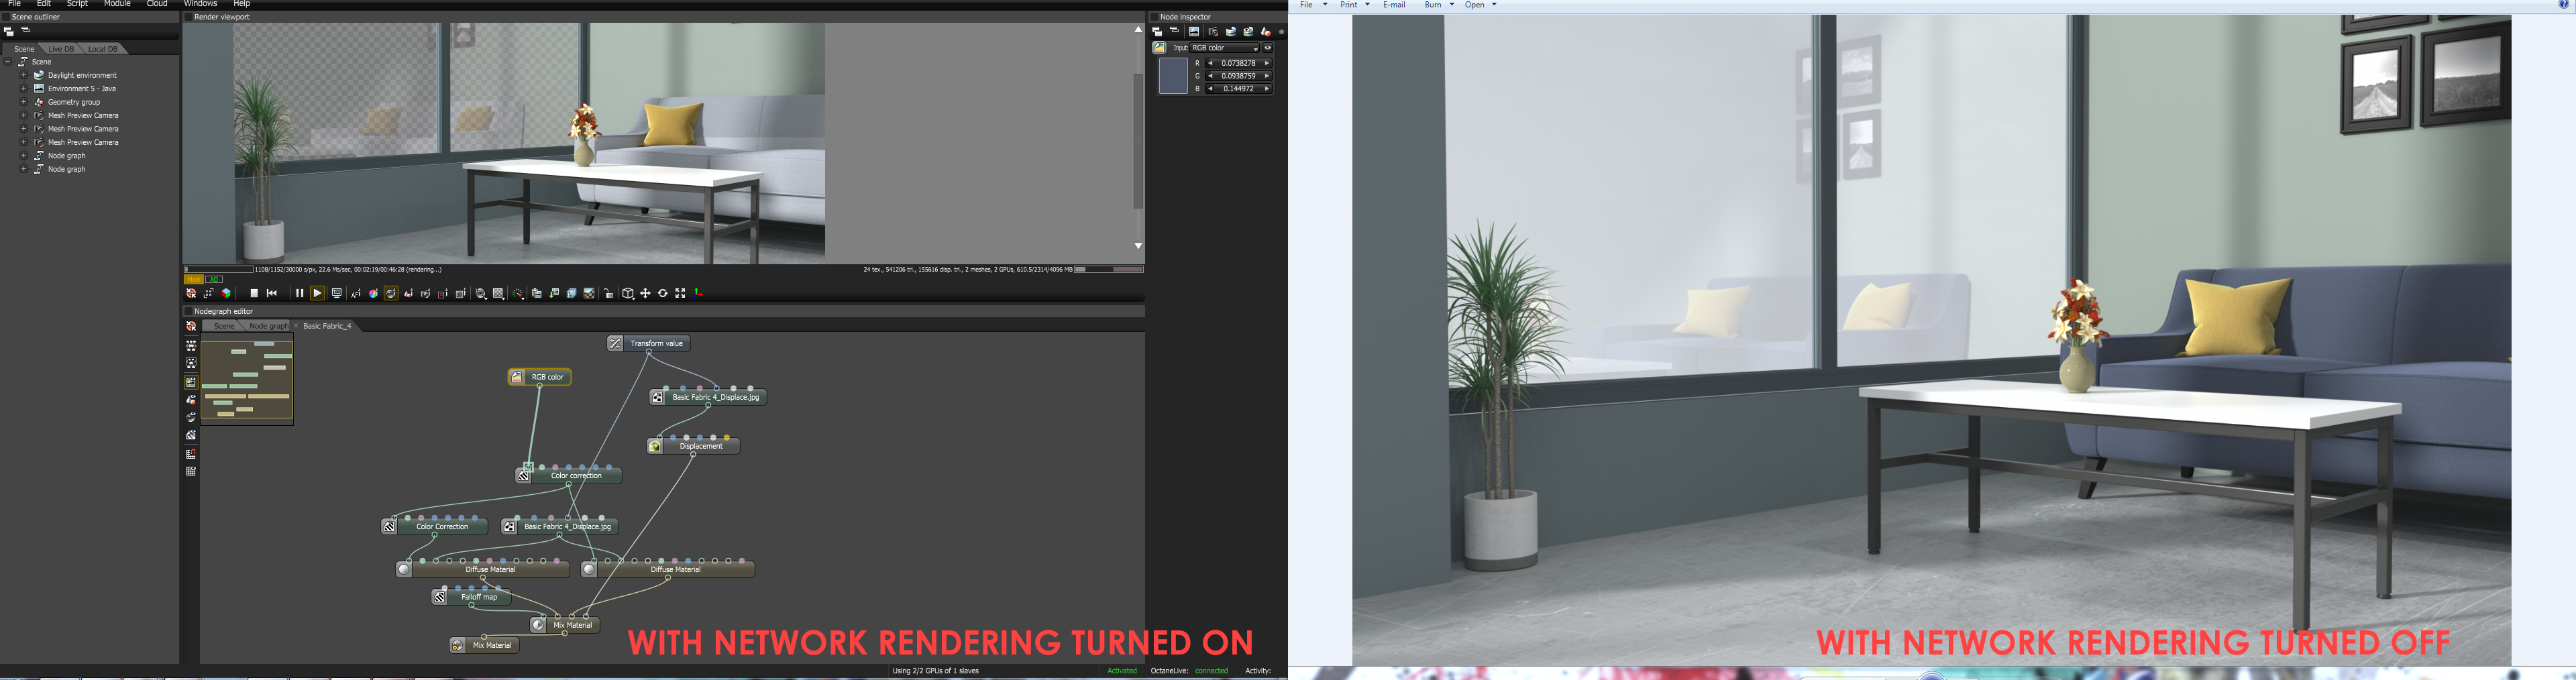Switch to the Main render pass
This screenshot has height=680, width=2576.
[194, 279]
